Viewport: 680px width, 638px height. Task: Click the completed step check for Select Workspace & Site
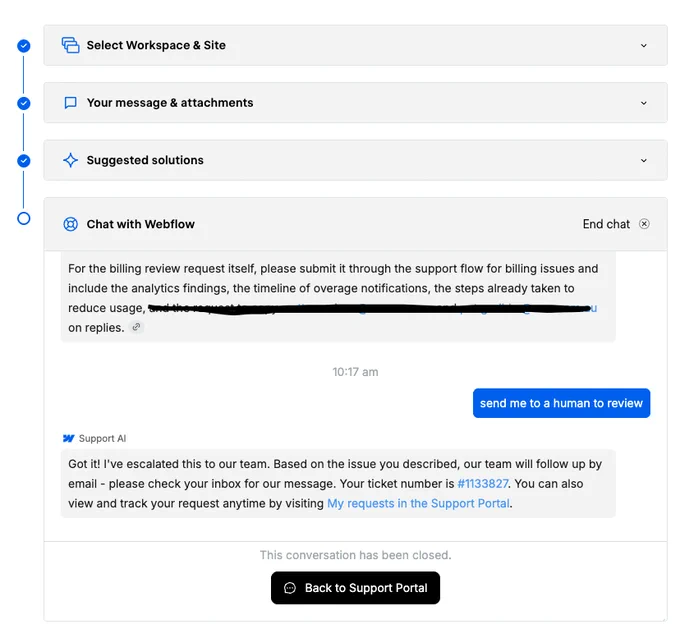(x=24, y=46)
